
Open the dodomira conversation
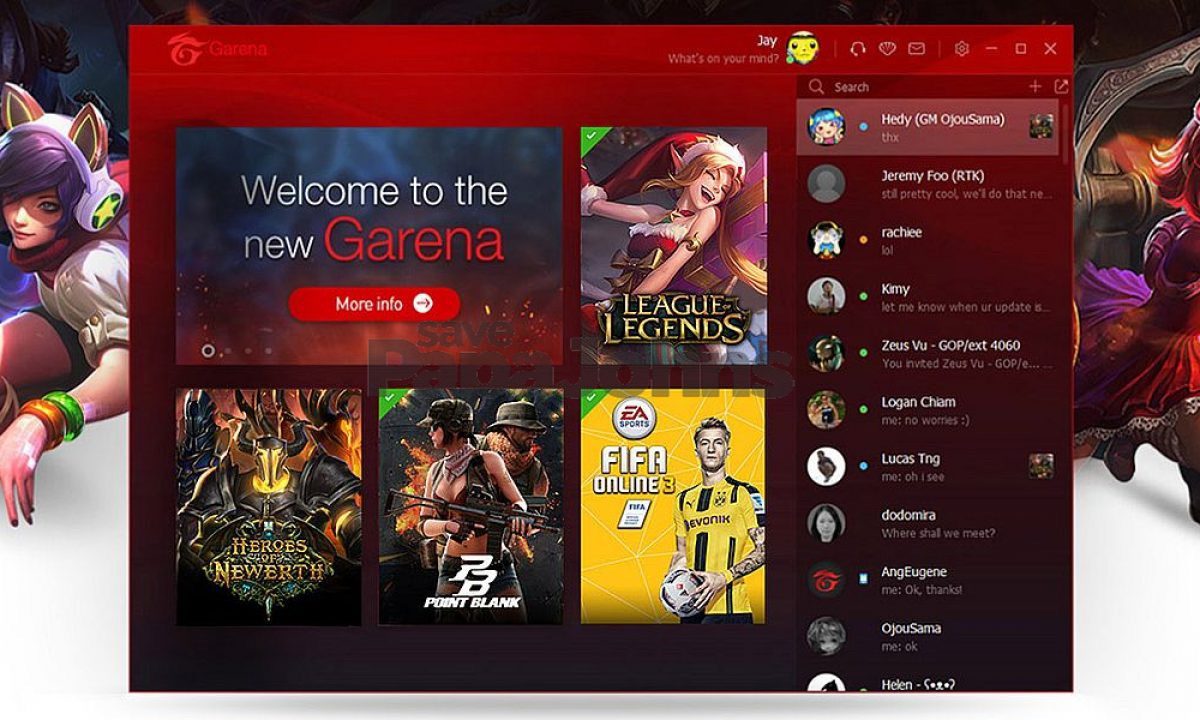point(929,523)
